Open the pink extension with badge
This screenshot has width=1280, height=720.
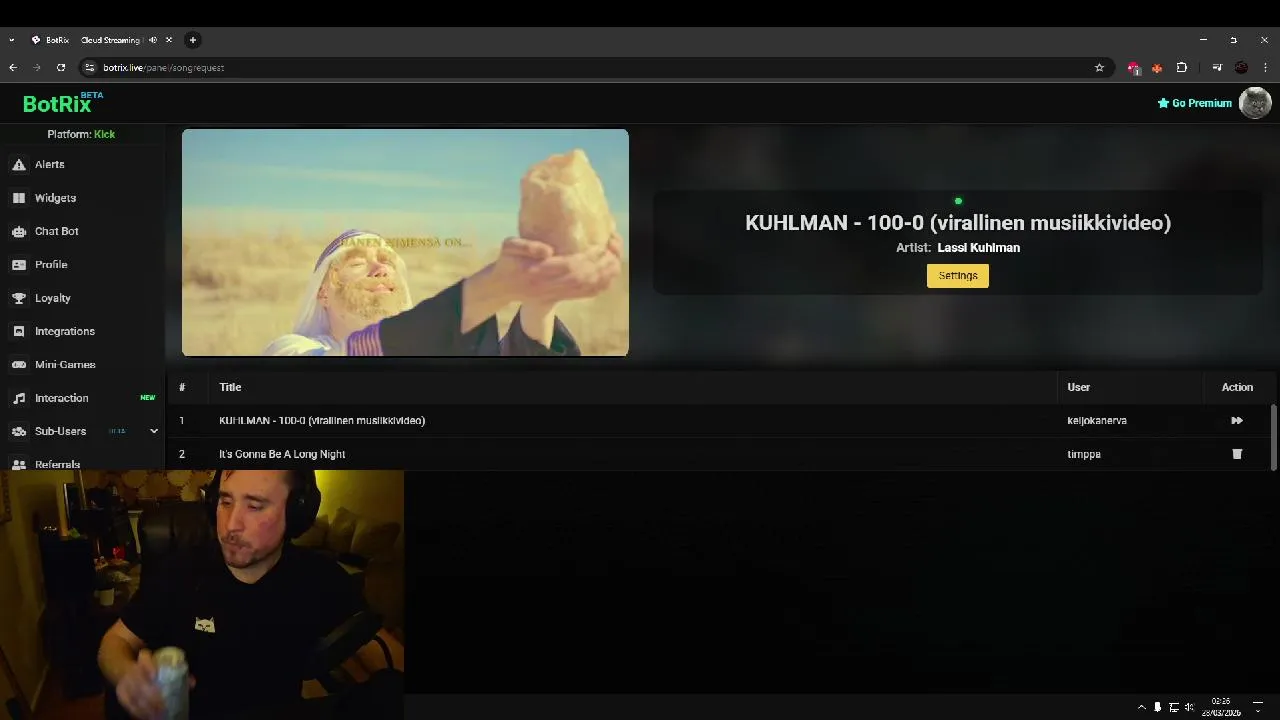point(1133,68)
